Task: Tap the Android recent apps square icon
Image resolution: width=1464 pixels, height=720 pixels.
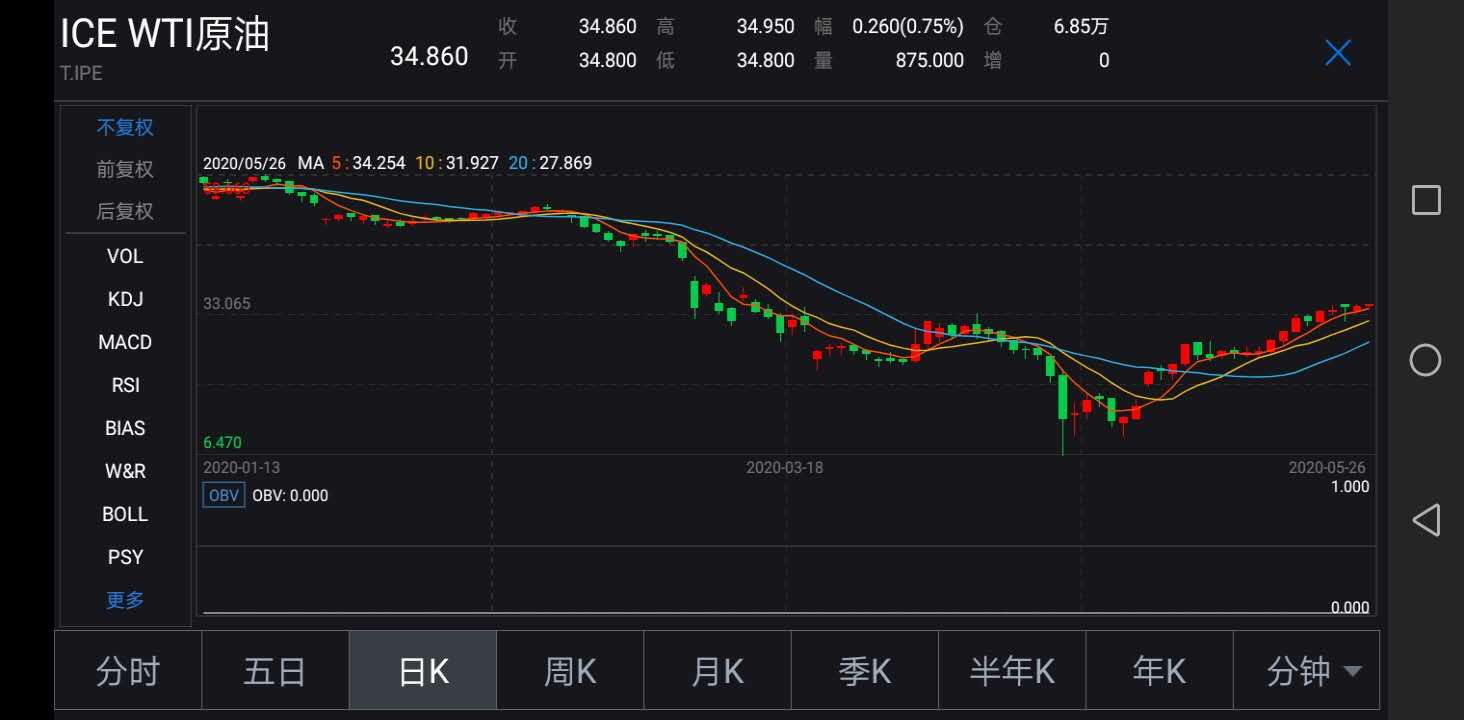Action: [1424, 200]
